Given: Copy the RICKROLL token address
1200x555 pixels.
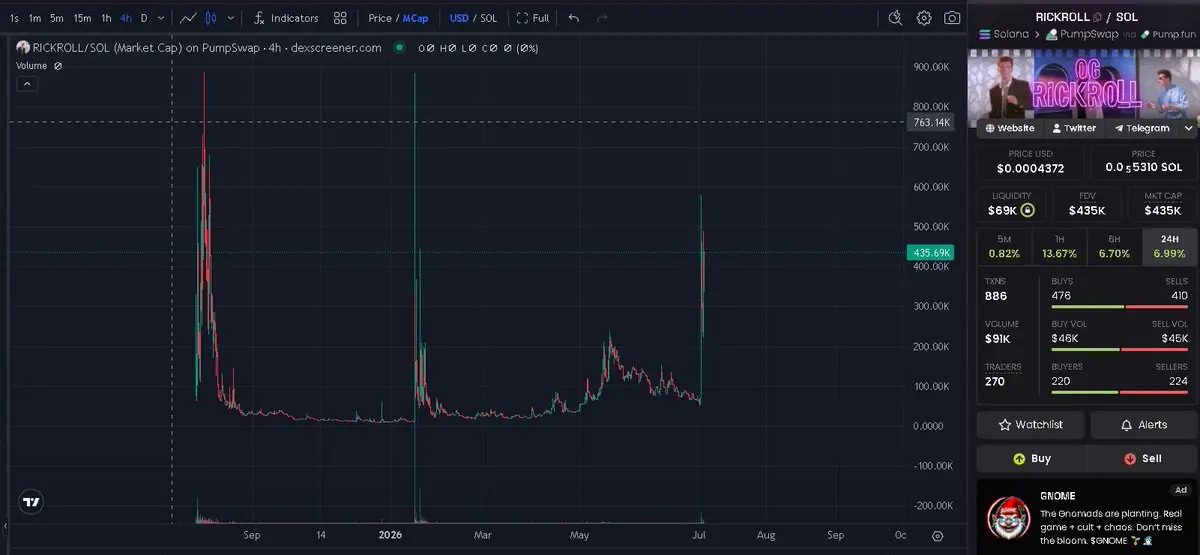Looking at the screenshot, I should 1097,17.
